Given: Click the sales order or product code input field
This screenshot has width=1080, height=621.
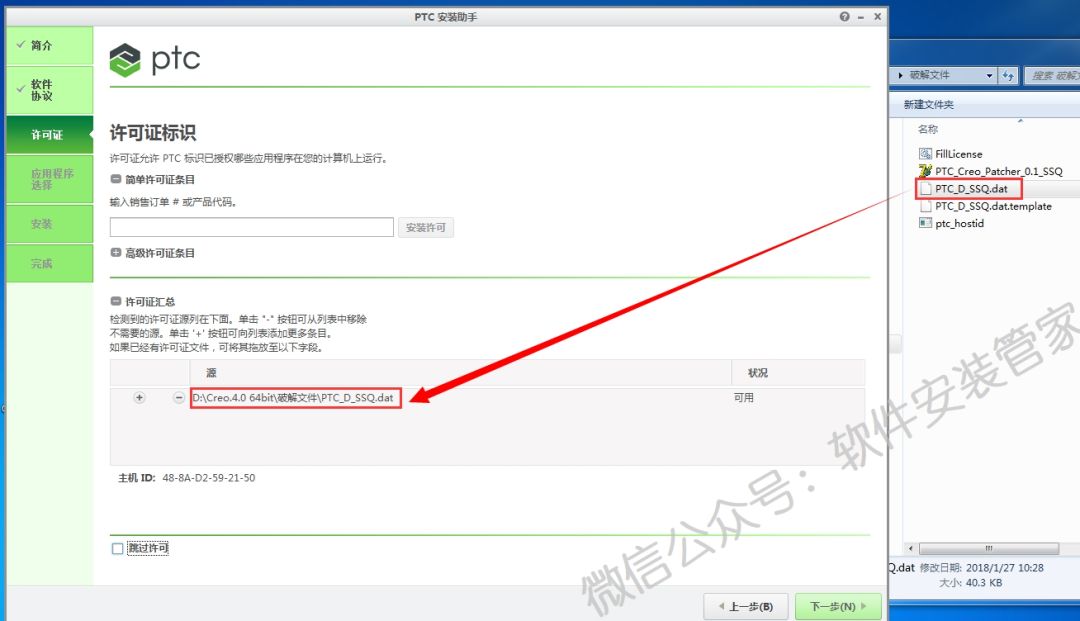Looking at the screenshot, I should [251, 228].
